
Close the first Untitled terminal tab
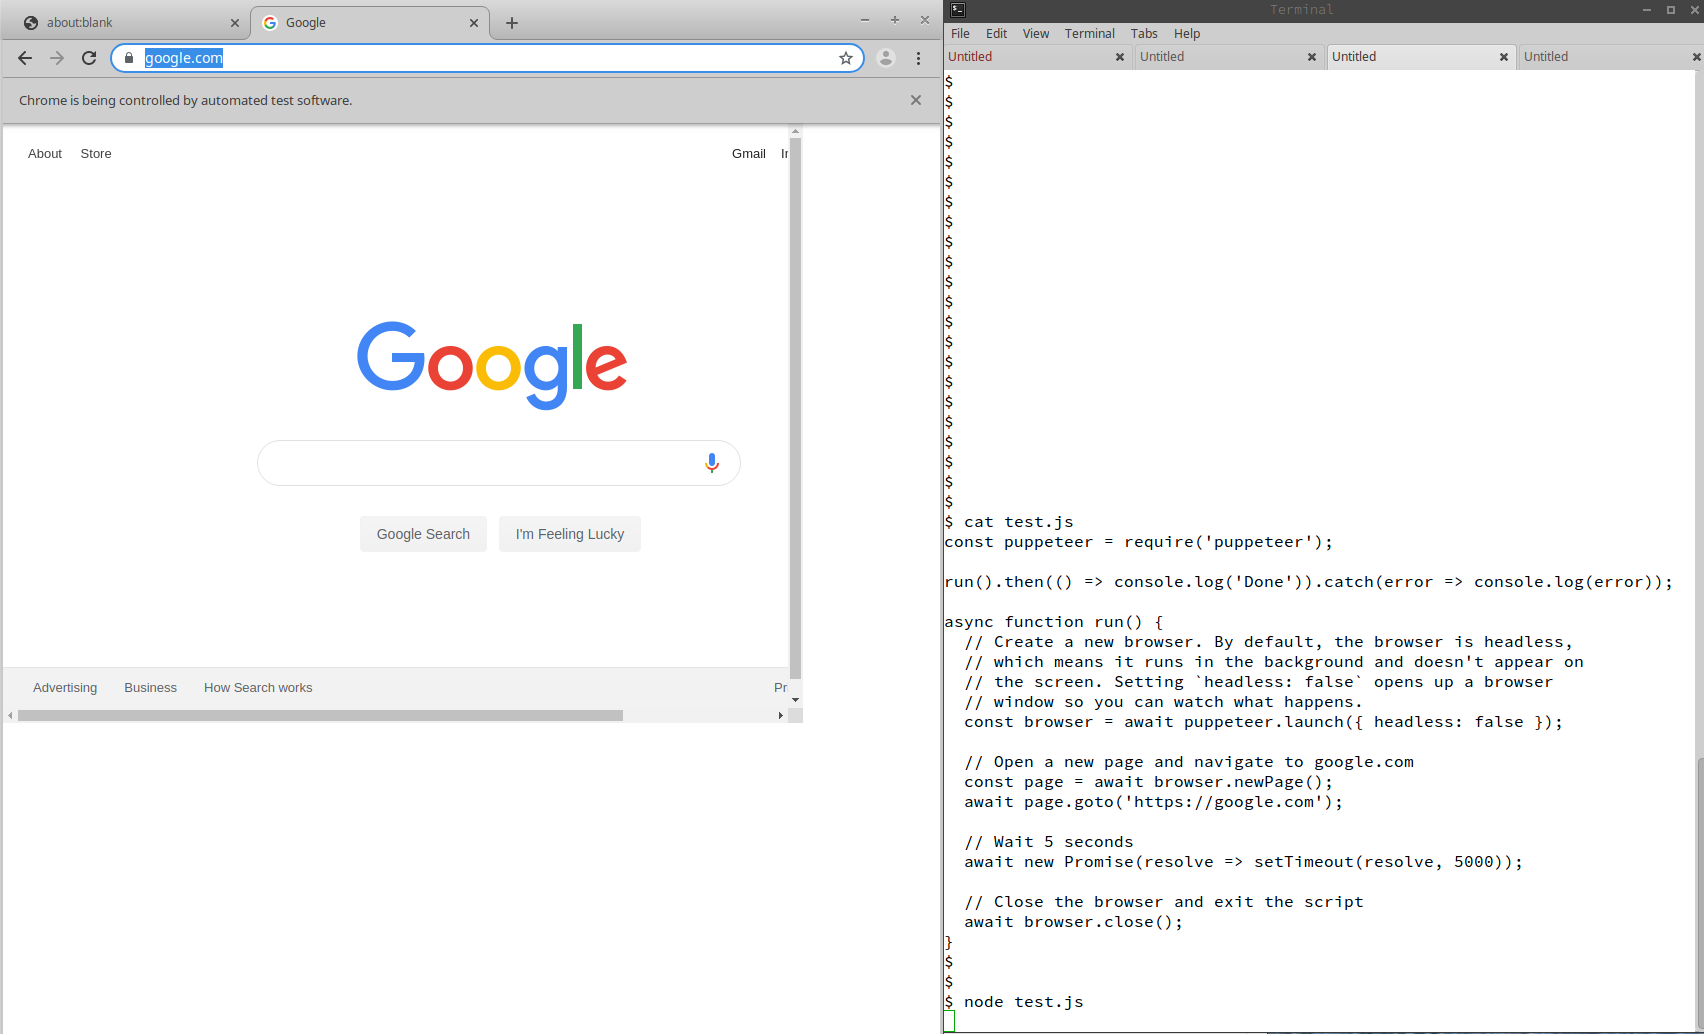point(1120,57)
